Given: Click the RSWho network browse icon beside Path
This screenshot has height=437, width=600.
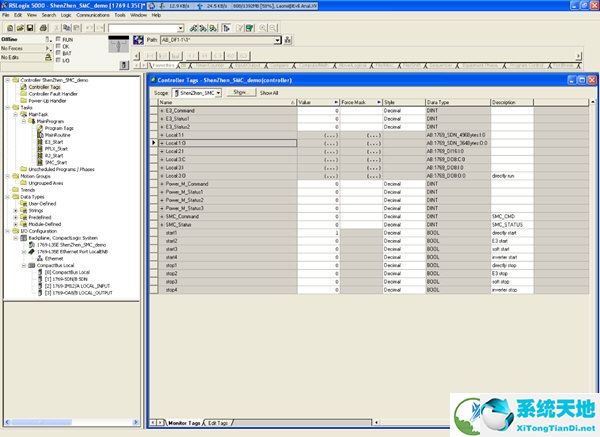Looking at the screenshot, I should 288,40.
